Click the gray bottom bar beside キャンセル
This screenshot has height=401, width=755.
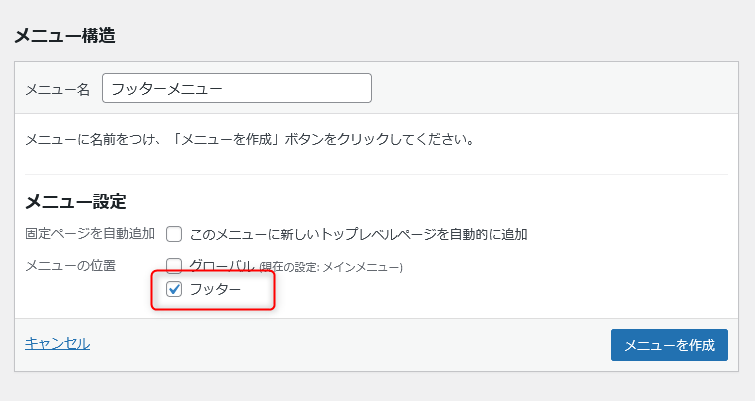(x=350, y=345)
